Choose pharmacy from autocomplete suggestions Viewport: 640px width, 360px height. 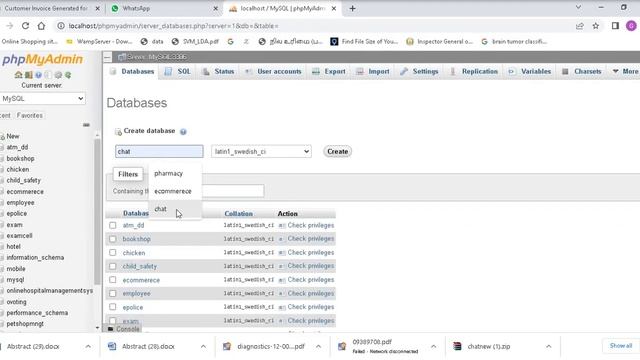tap(175, 173)
